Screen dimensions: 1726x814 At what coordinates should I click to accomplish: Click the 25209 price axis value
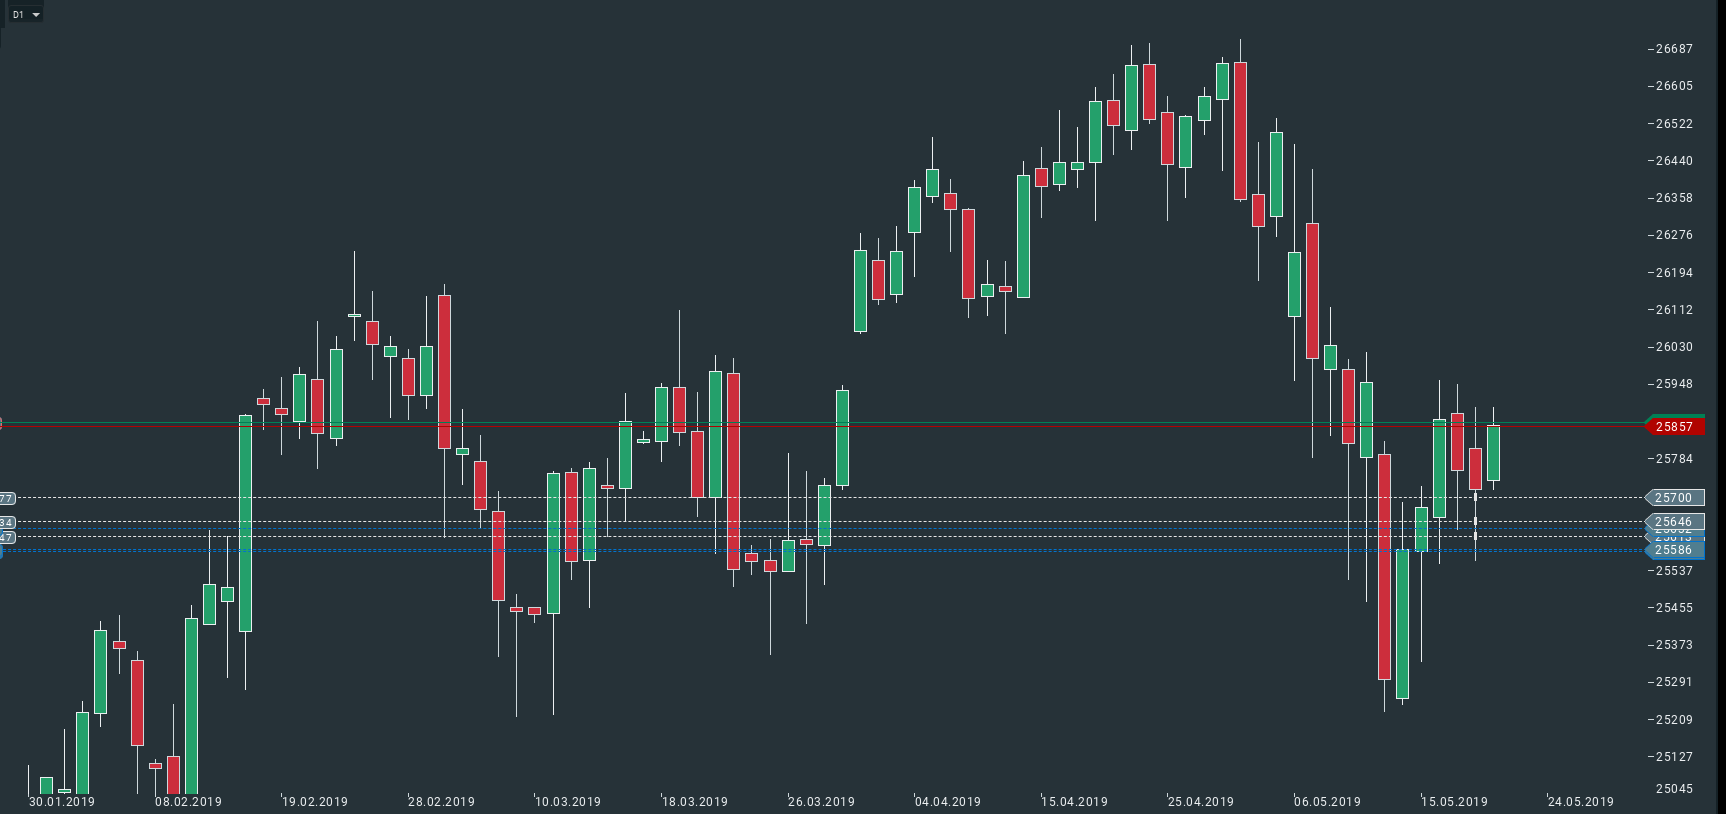(1675, 720)
